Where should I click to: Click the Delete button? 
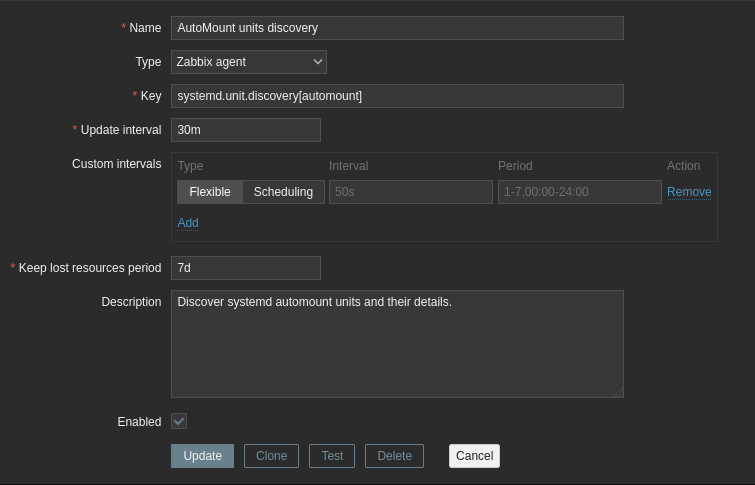pos(394,456)
